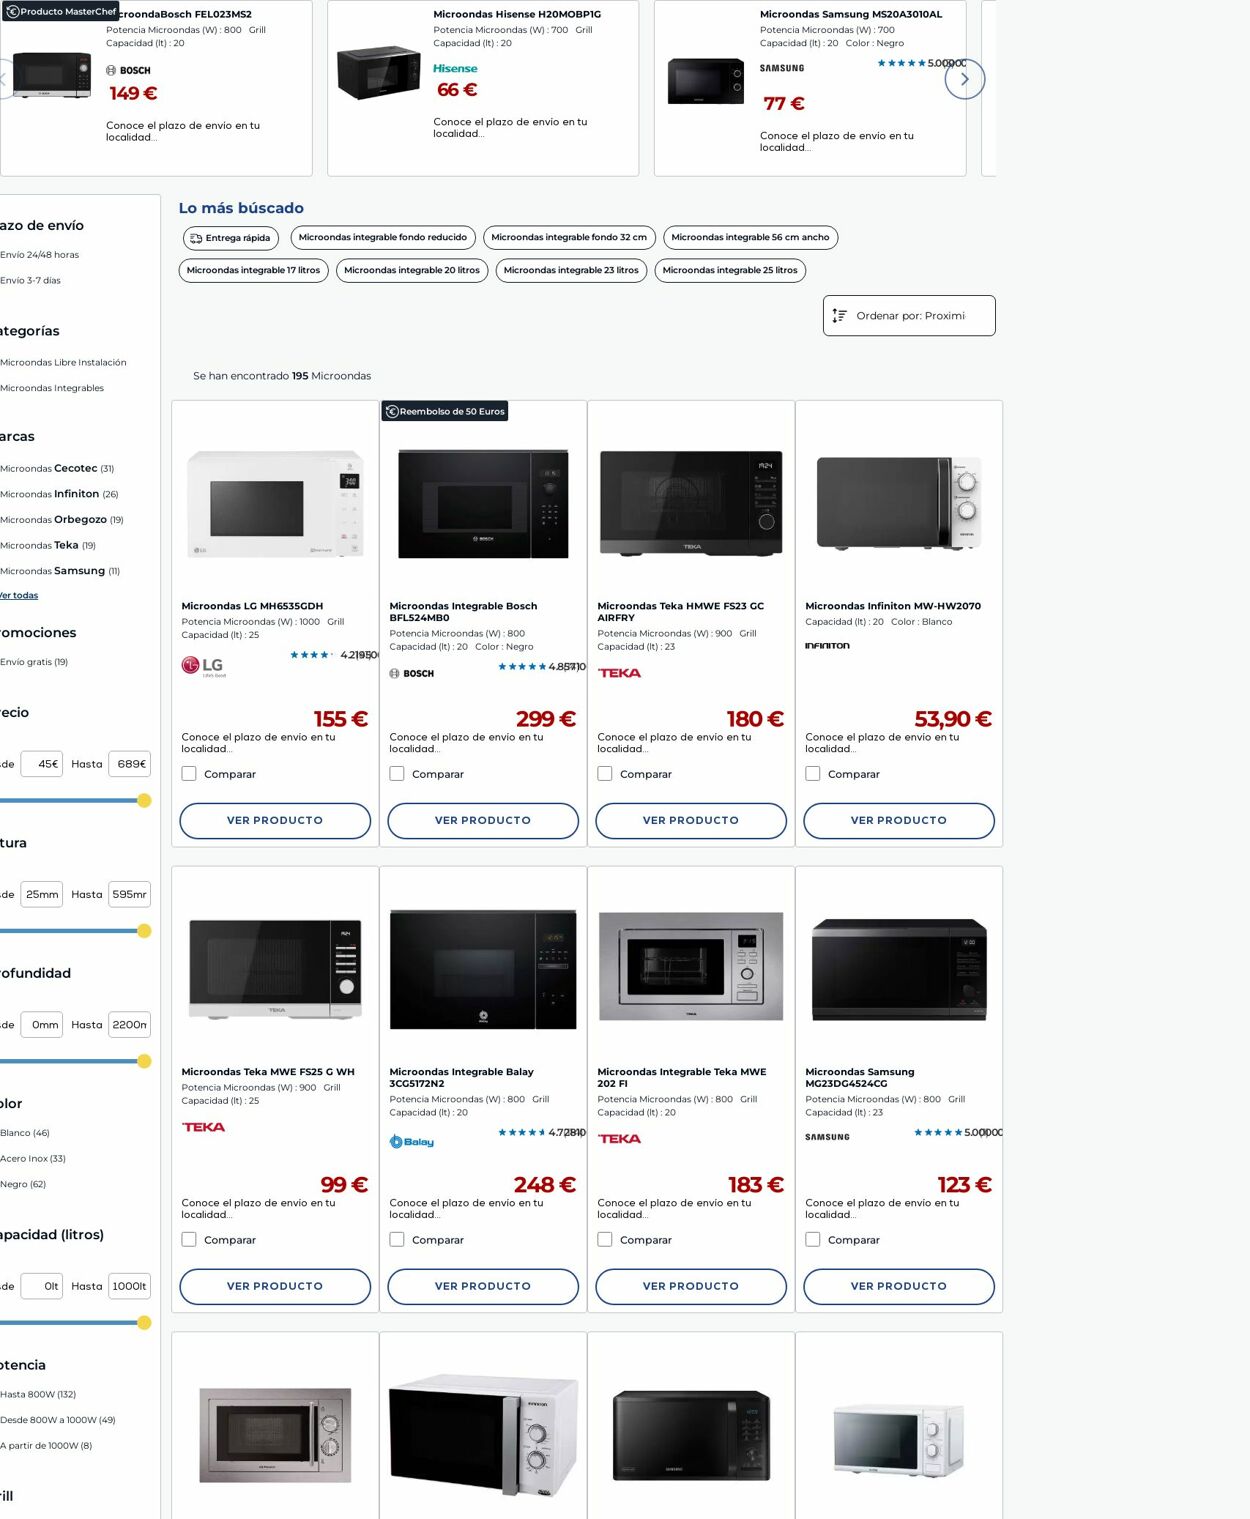Screen dimensions: 1250x1519
Task: Click Ver Producto for Teka MWE 202 FI
Action: click(x=691, y=1287)
